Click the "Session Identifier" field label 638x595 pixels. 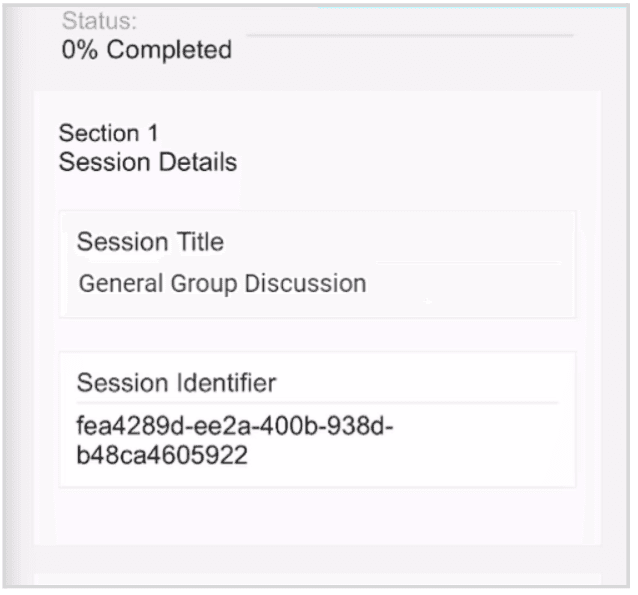pos(177,383)
